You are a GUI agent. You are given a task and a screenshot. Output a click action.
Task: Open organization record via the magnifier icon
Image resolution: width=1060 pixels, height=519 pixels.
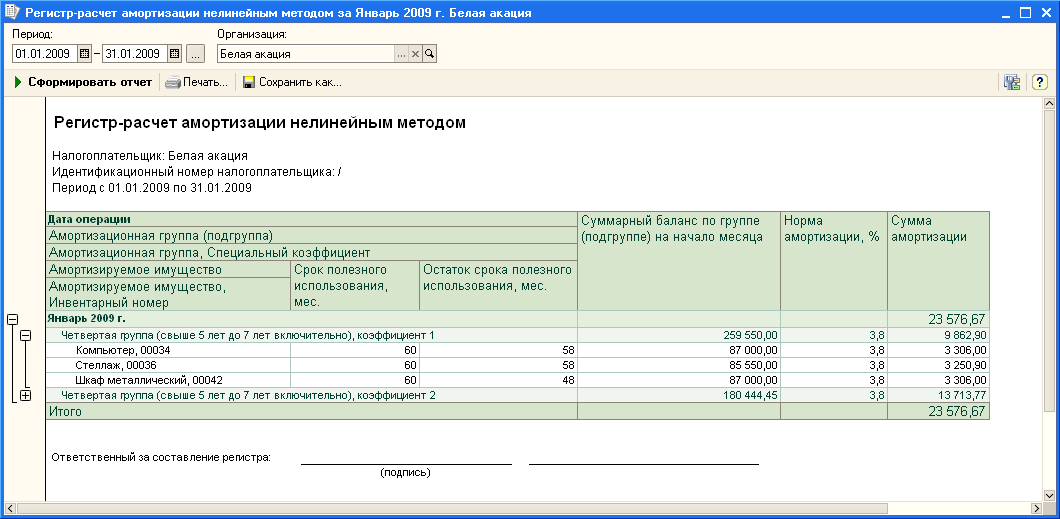(x=429, y=54)
